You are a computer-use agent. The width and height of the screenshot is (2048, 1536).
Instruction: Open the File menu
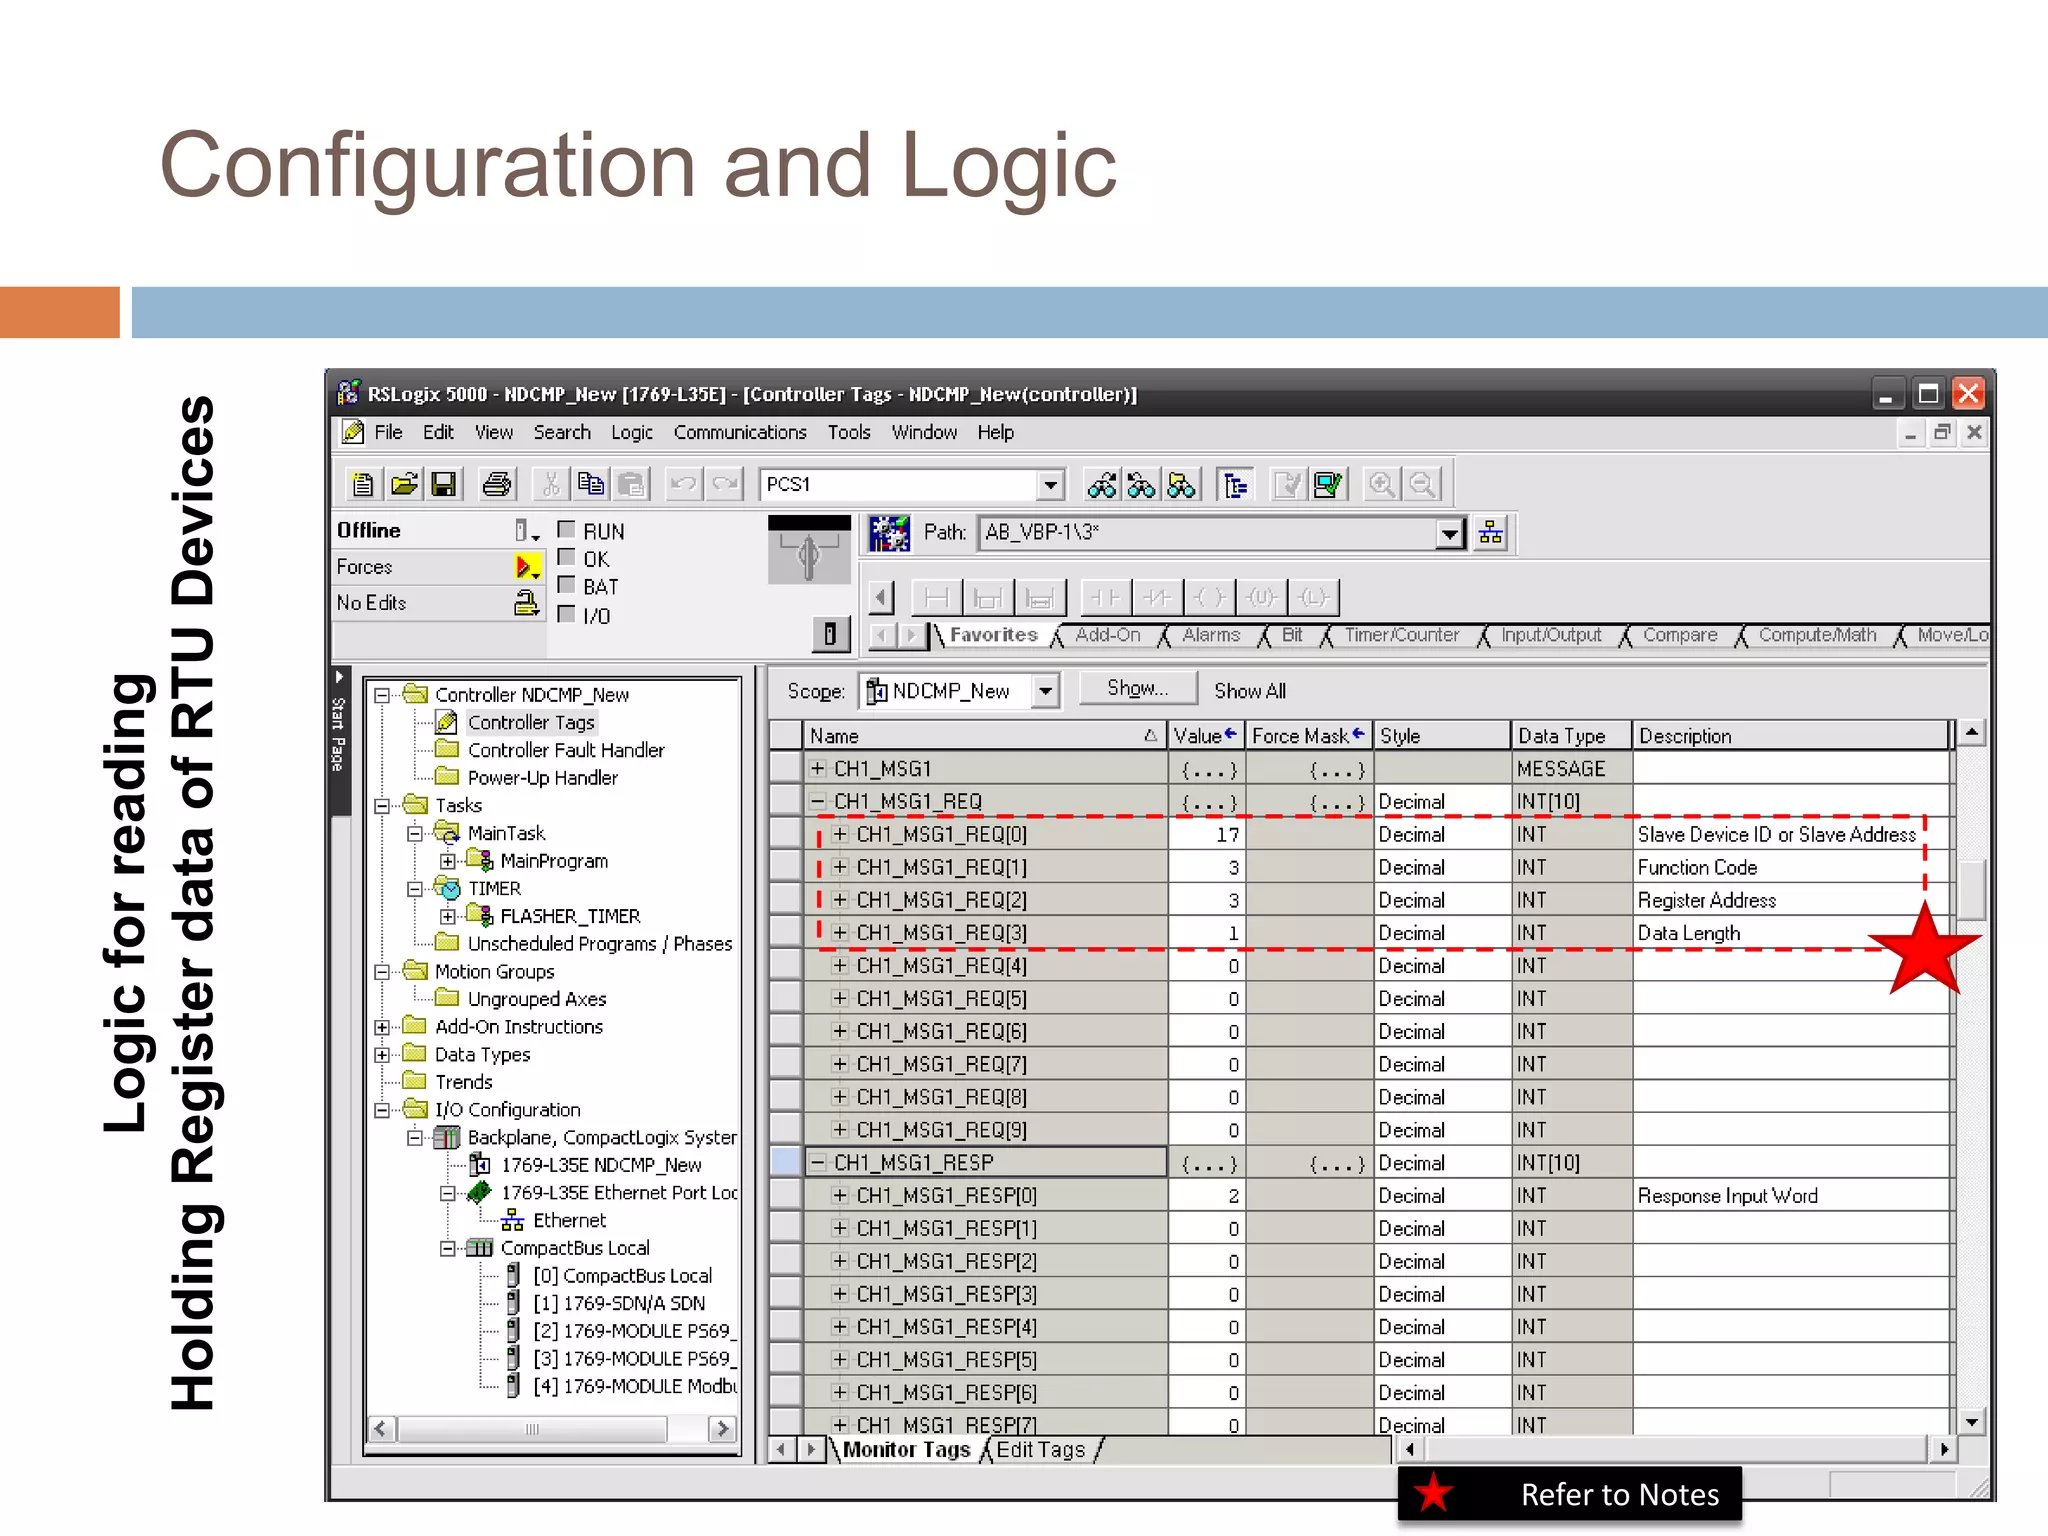388,432
